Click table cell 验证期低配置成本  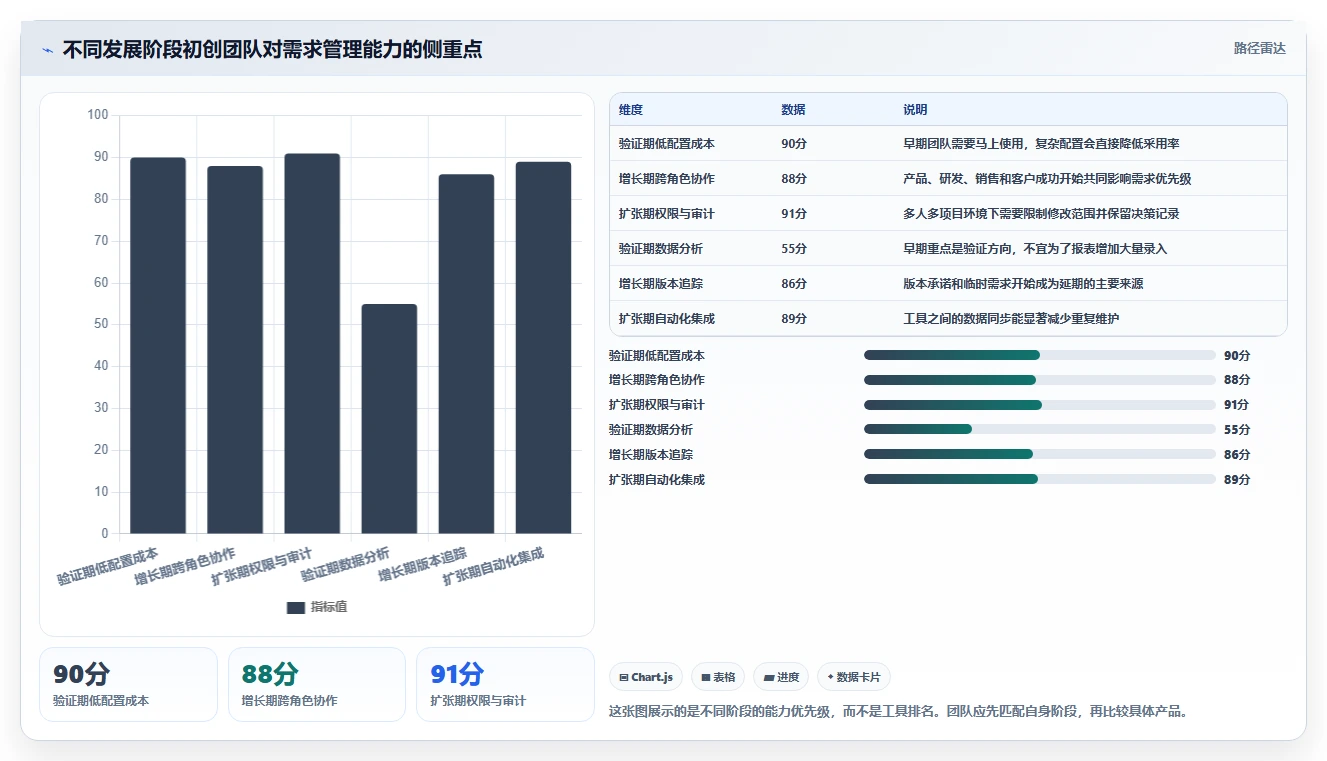pyautogui.click(x=667, y=144)
